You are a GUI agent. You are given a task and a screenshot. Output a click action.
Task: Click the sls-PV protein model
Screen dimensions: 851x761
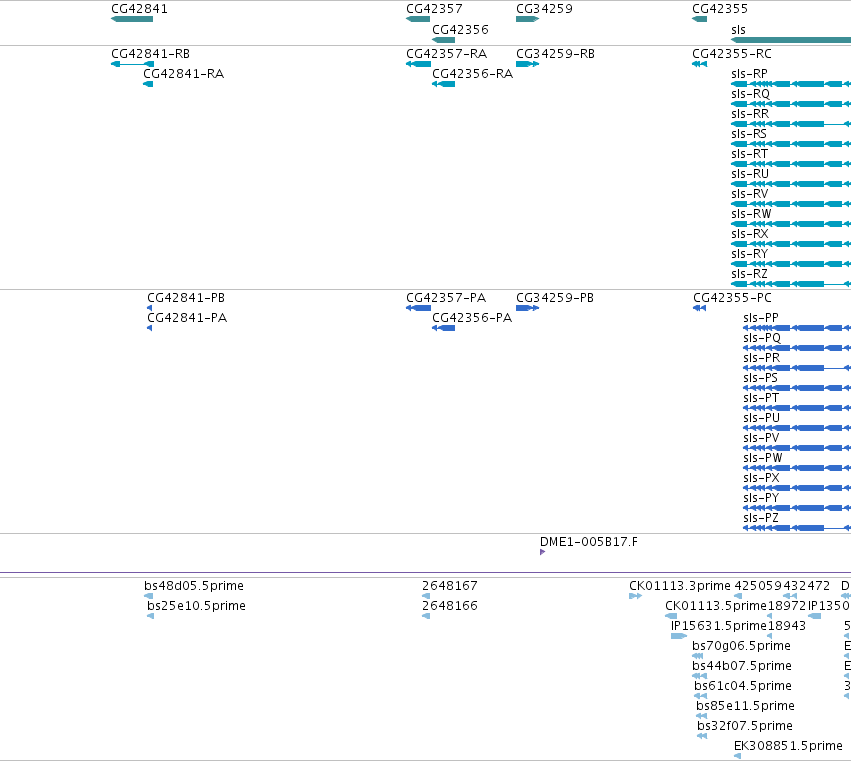click(797, 448)
